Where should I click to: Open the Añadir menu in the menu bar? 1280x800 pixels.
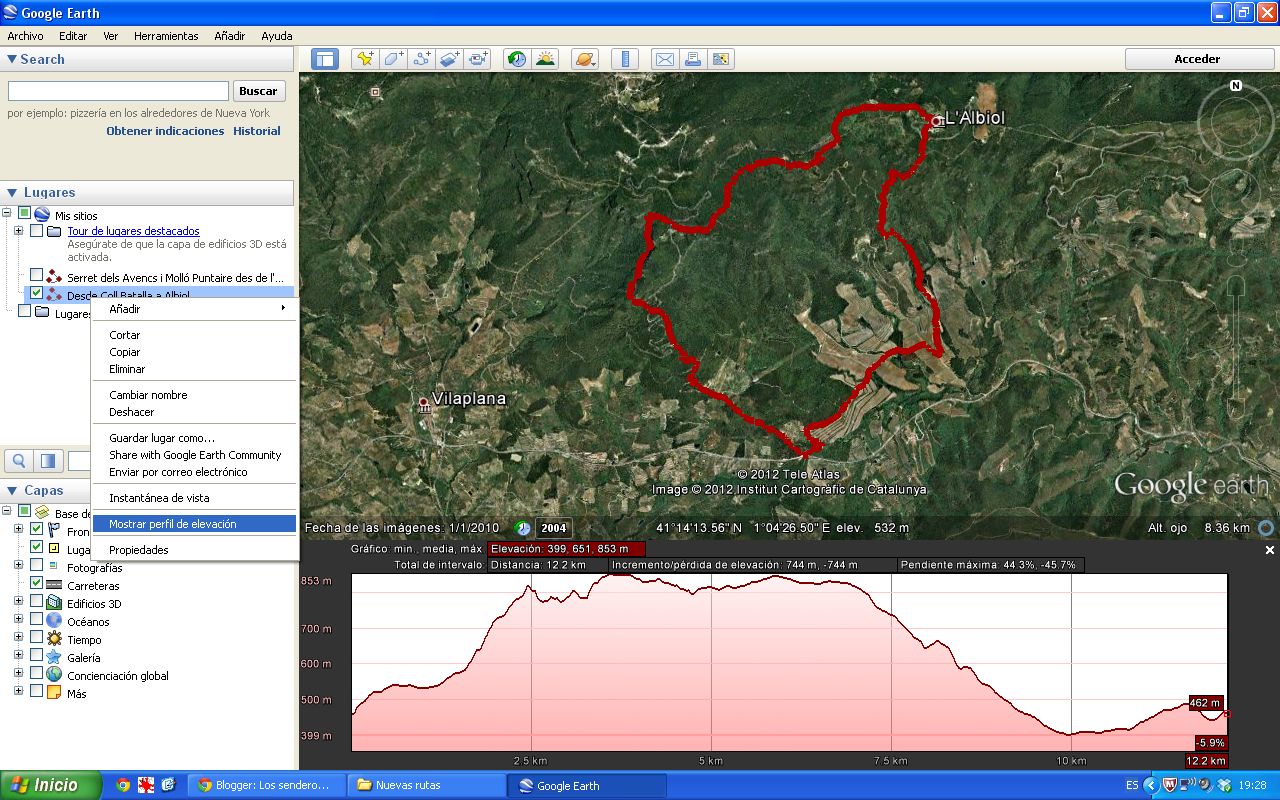click(229, 36)
